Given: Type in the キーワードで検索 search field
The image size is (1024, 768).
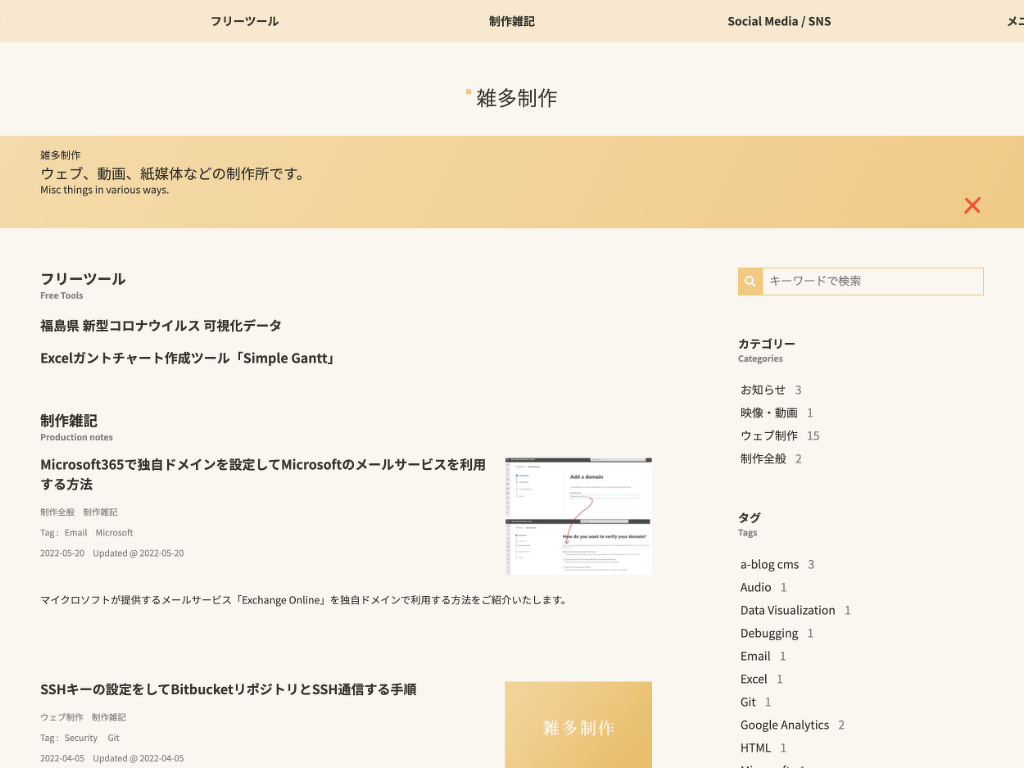Looking at the screenshot, I should 872,282.
